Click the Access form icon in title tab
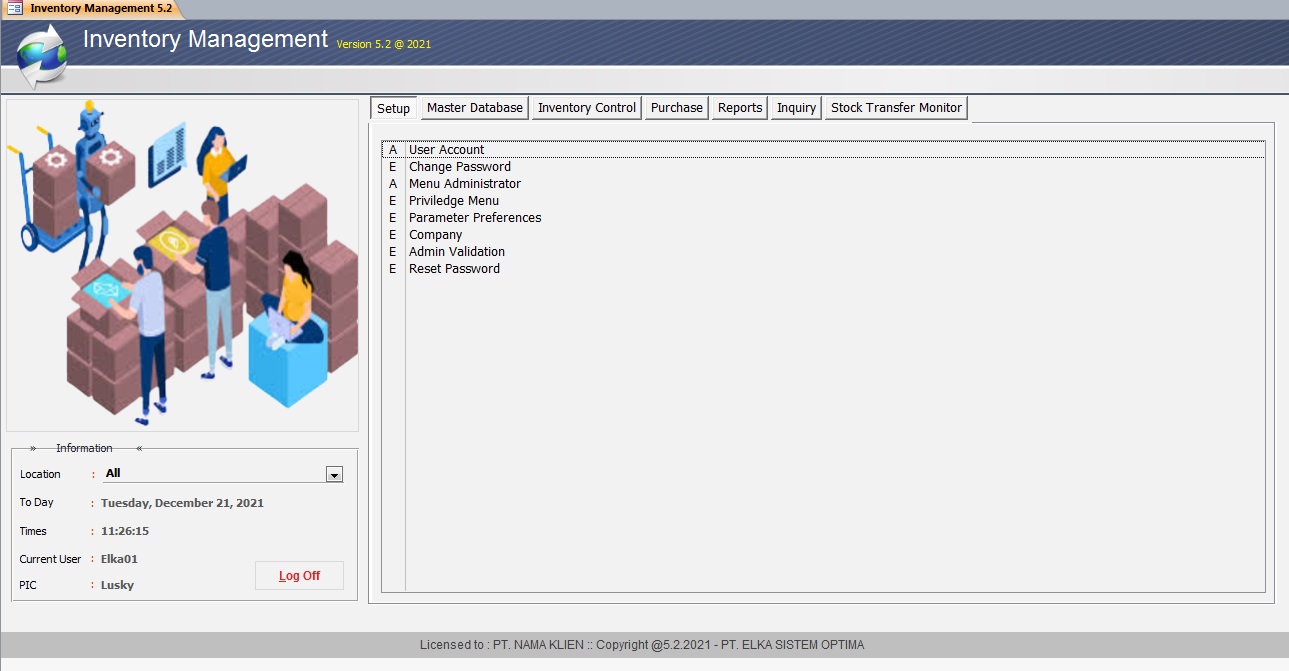This screenshot has height=671, width=1289. click(15, 8)
